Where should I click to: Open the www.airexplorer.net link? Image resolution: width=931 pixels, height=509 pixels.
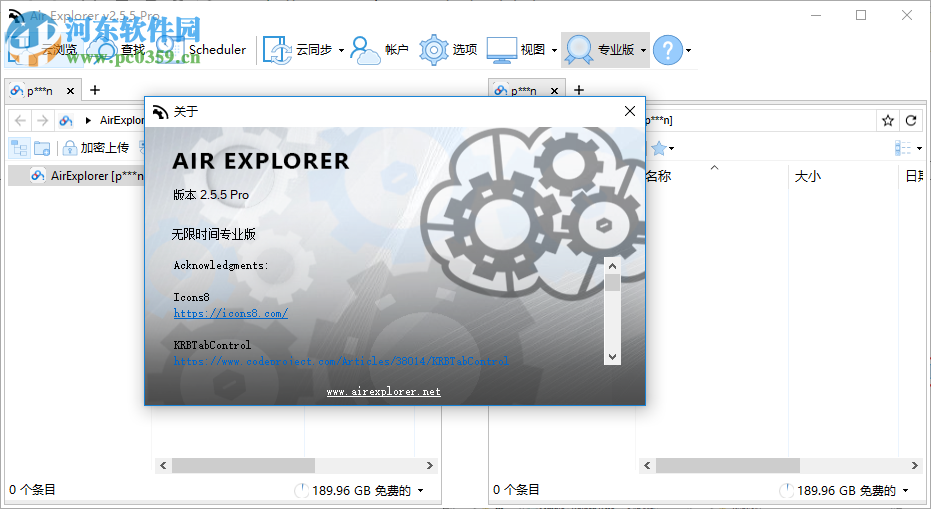point(384,391)
